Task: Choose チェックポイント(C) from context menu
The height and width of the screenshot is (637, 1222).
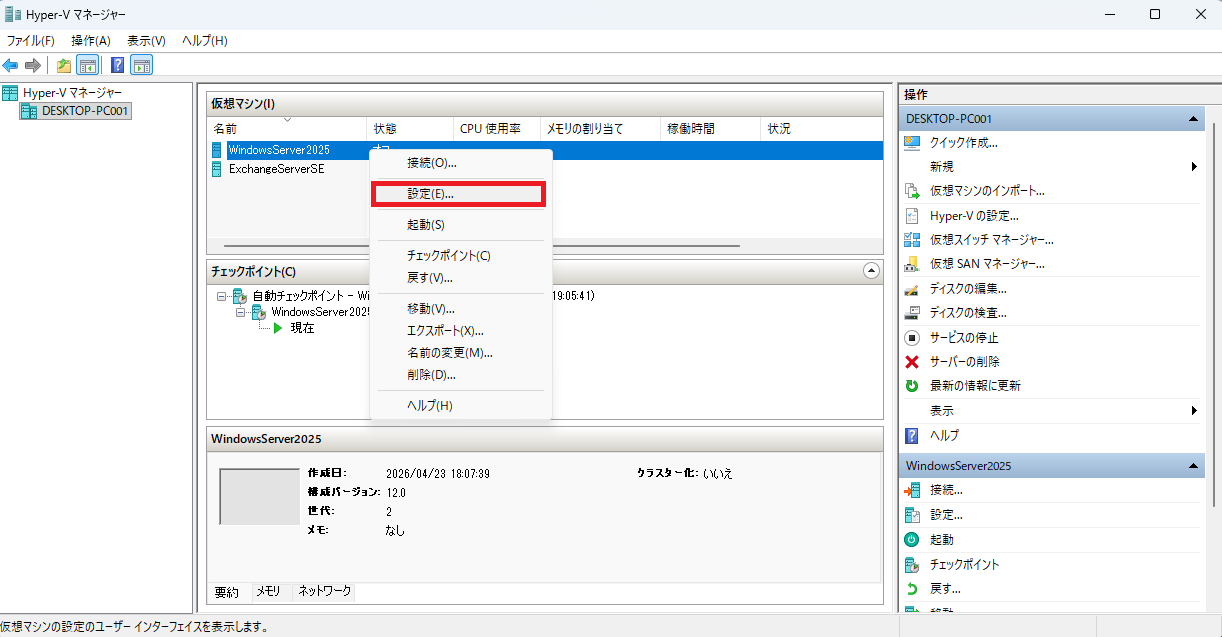Action: (461, 256)
